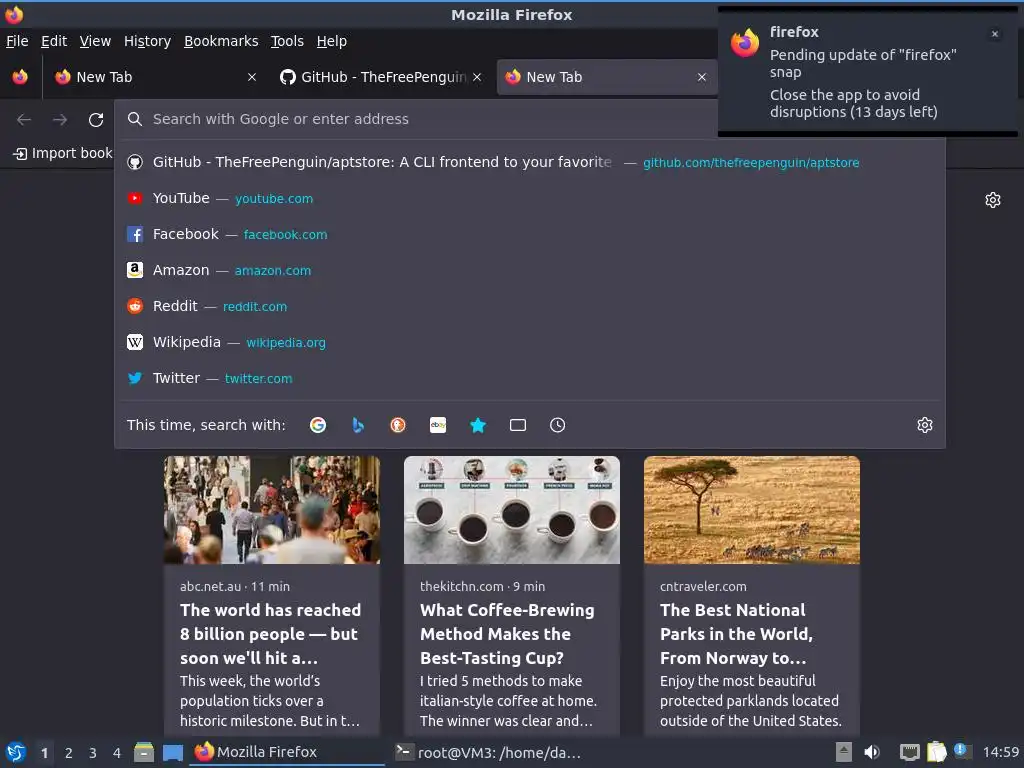1024x768 pixels.
Task: Reload the page with the refresh icon
Action: point(96,120)
